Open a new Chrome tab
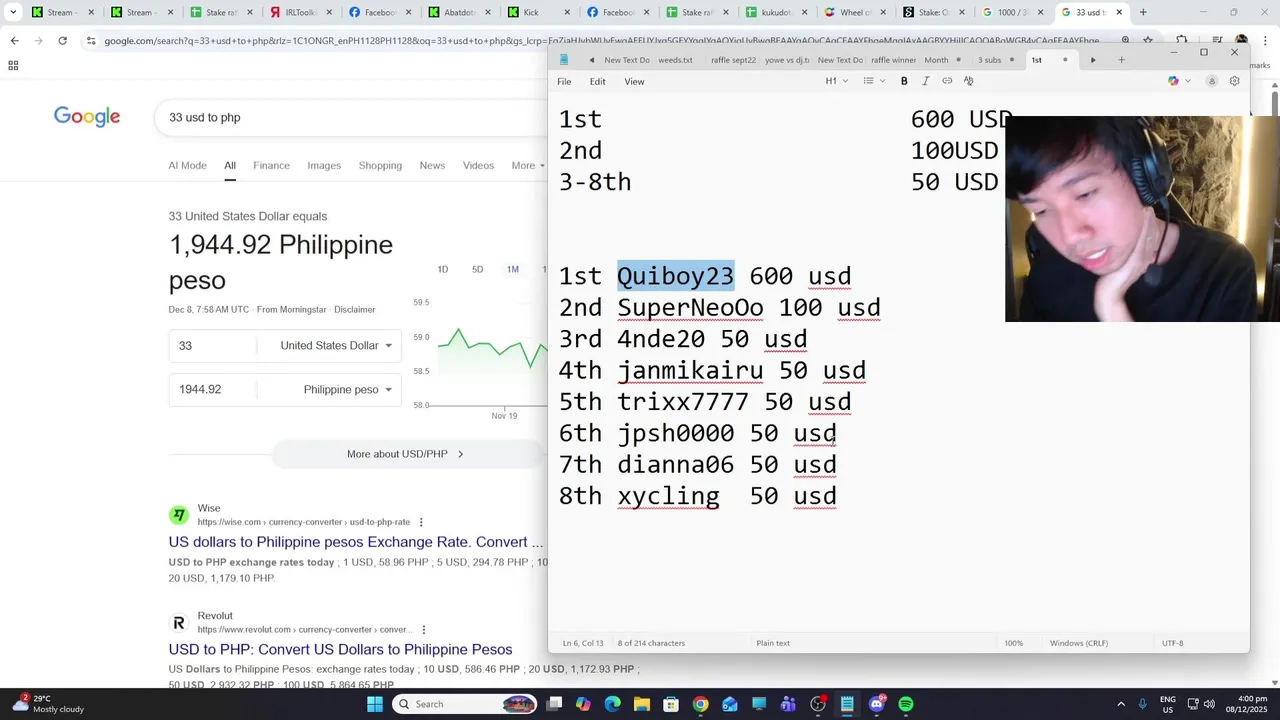Viewport: 1280px width, 720px height. coord(1143,13)
